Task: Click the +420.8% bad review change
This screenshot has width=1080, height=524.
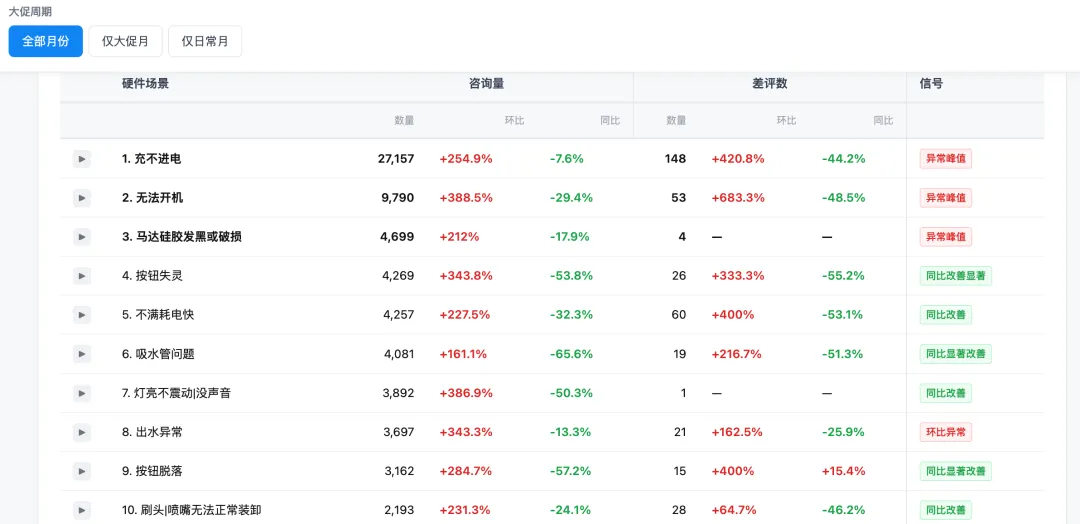Action: pos(738,159)
